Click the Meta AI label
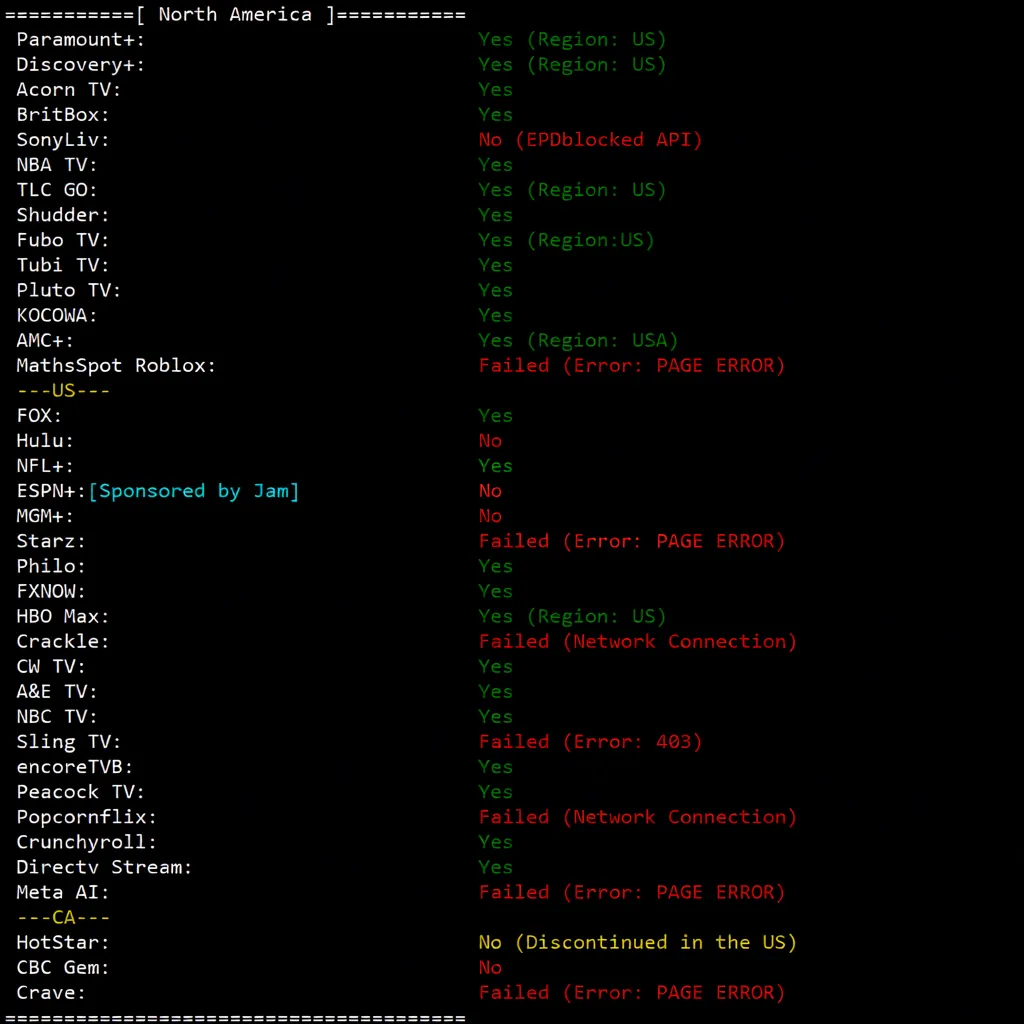This screenshot has height=1024, width=1024. (x=63, y=892)
